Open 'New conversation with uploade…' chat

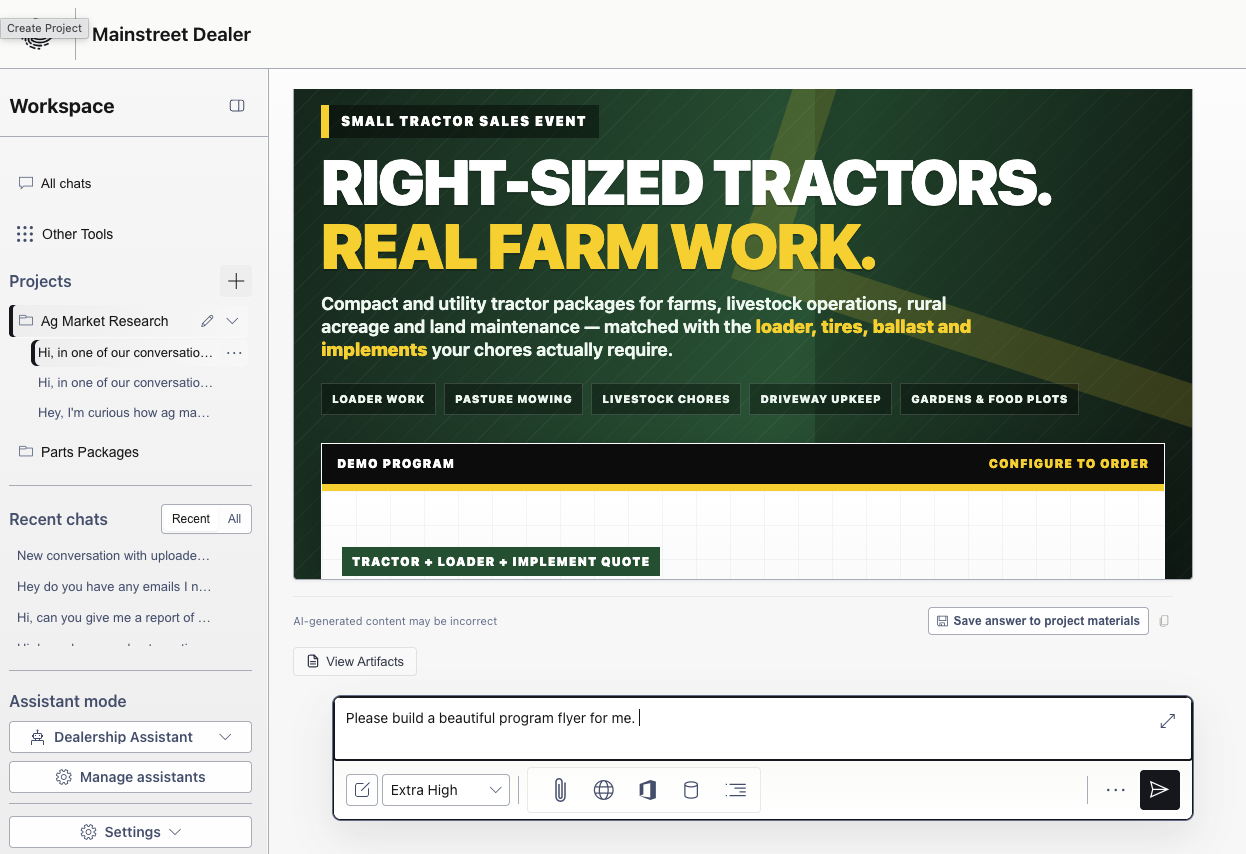click(114, 556)
